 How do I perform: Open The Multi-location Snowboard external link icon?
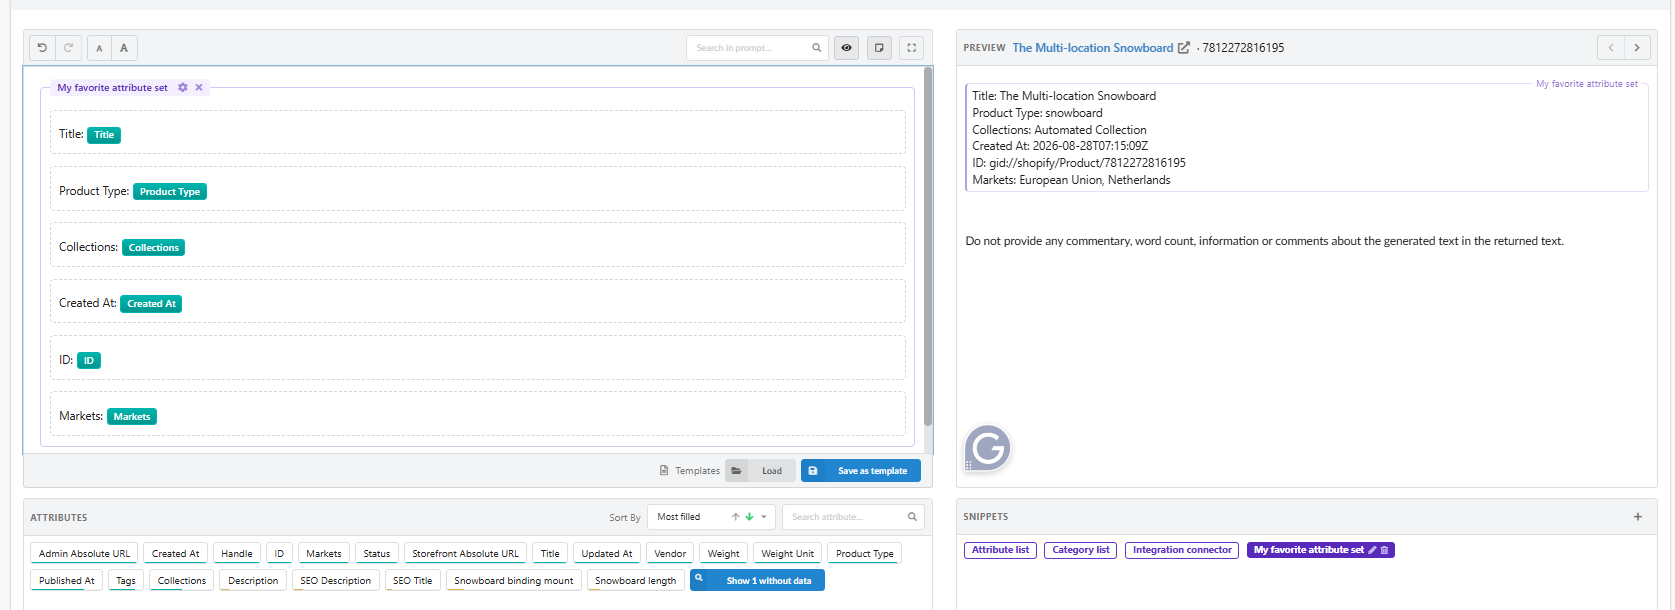tap(1184, 48)
